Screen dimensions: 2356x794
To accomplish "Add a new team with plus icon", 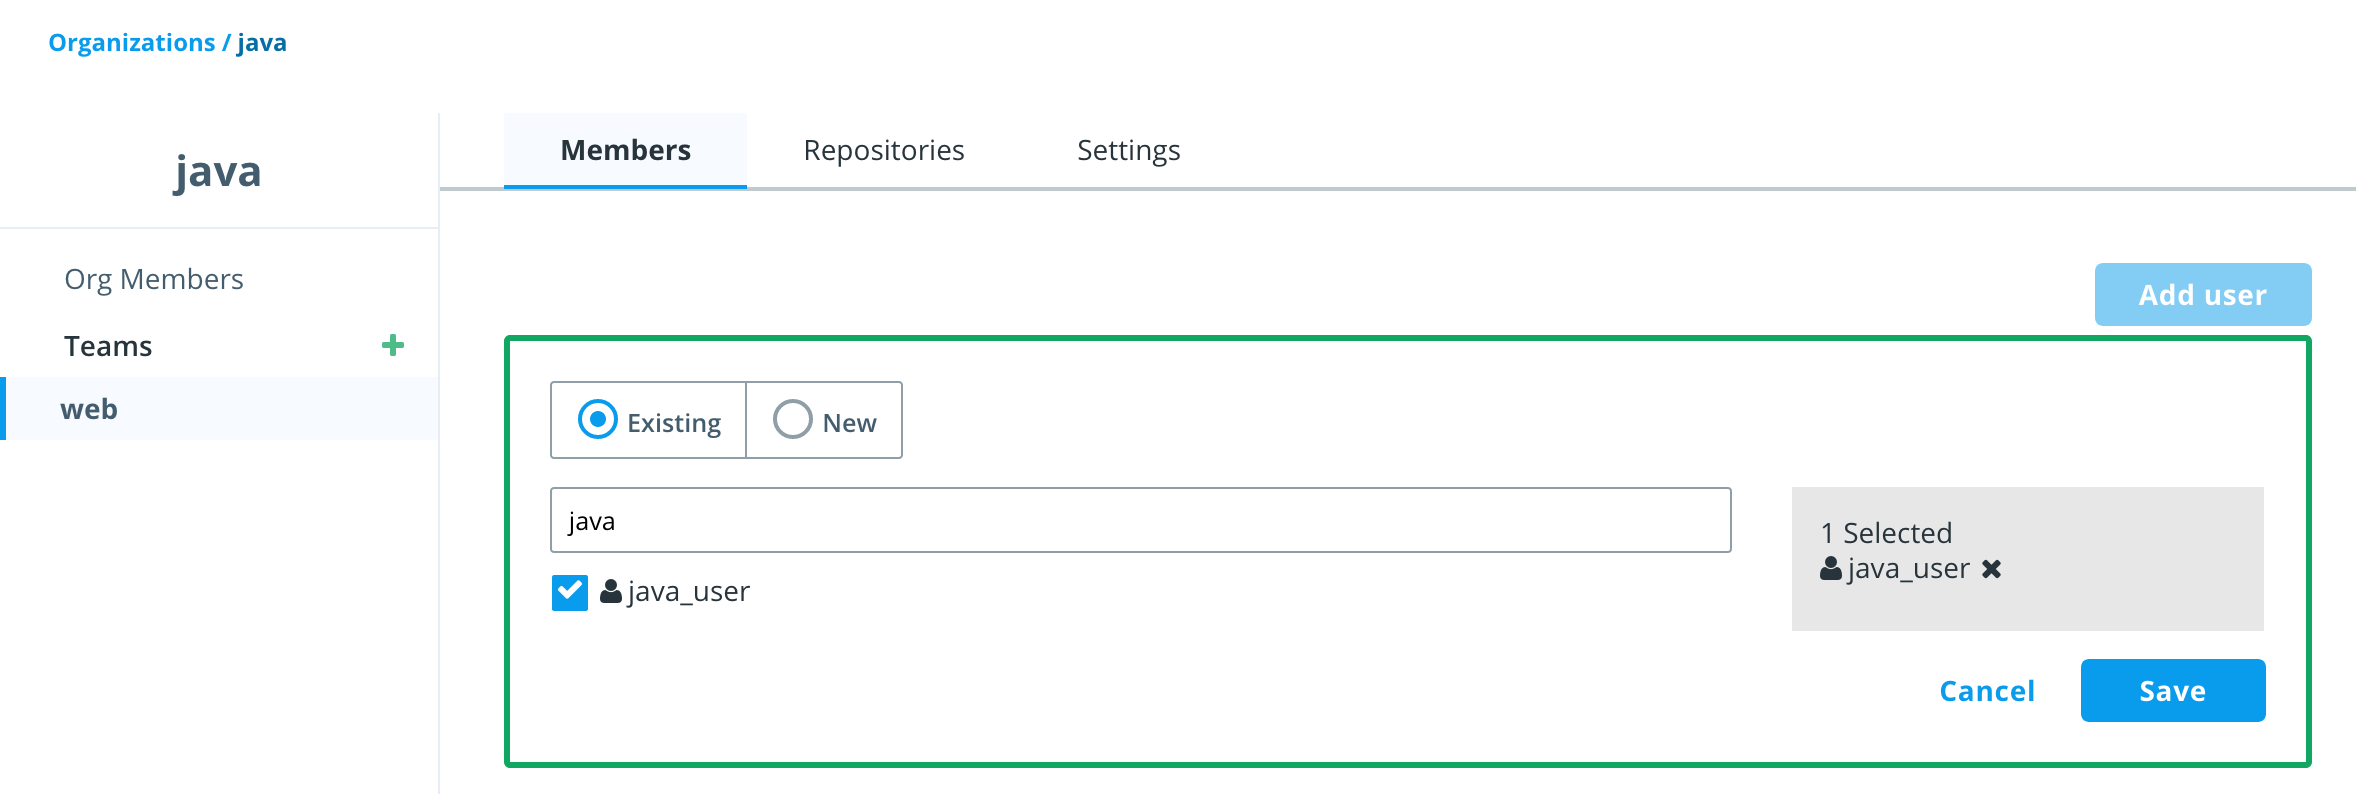I will [393, 345].
